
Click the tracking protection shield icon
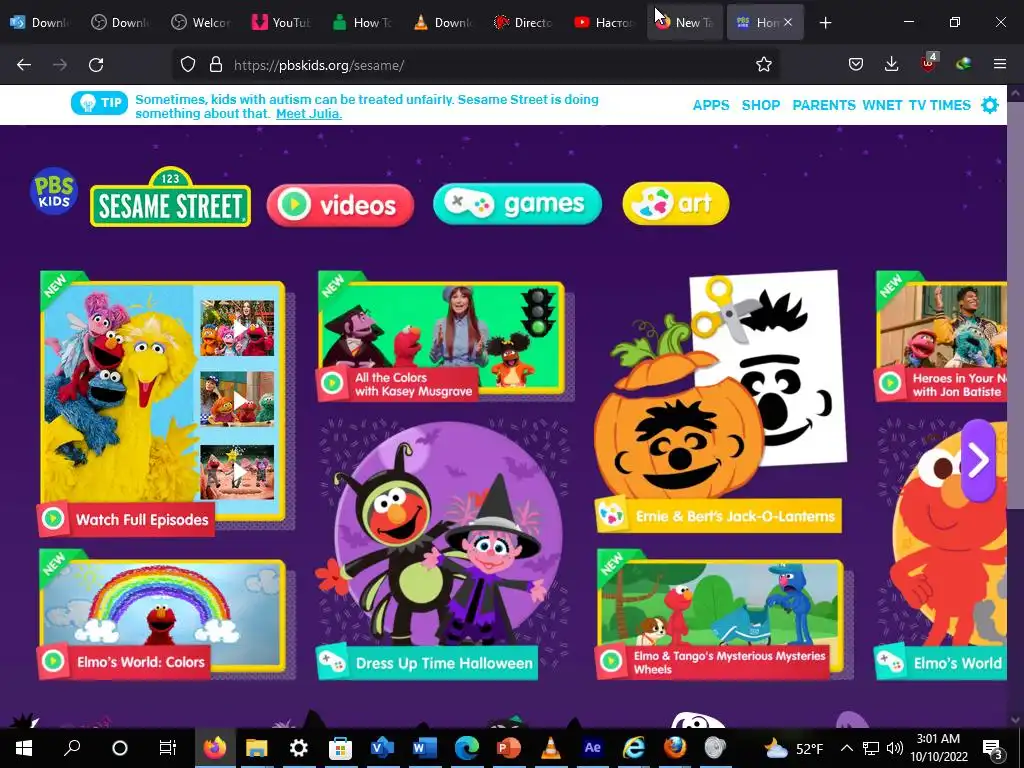pos(188,65)
